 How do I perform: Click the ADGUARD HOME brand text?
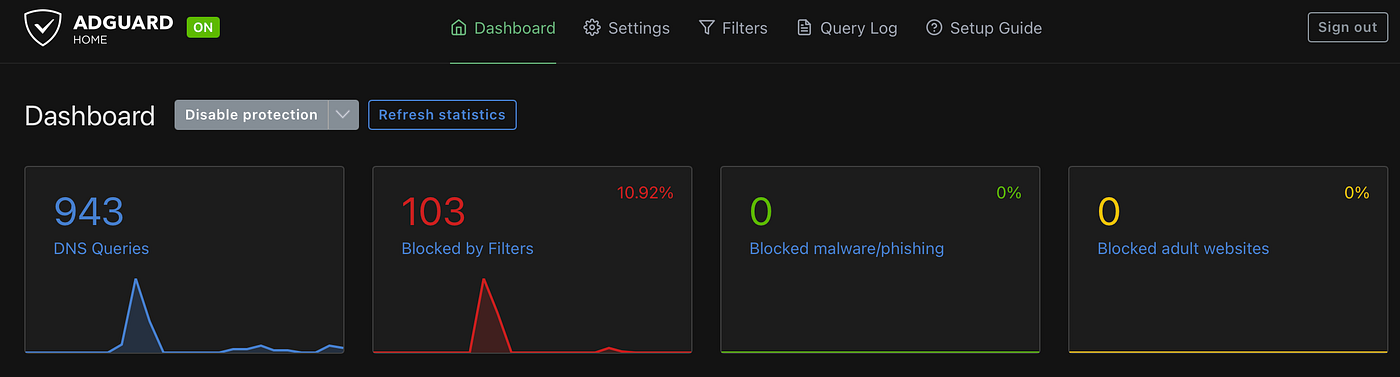(x=123, y=29)
